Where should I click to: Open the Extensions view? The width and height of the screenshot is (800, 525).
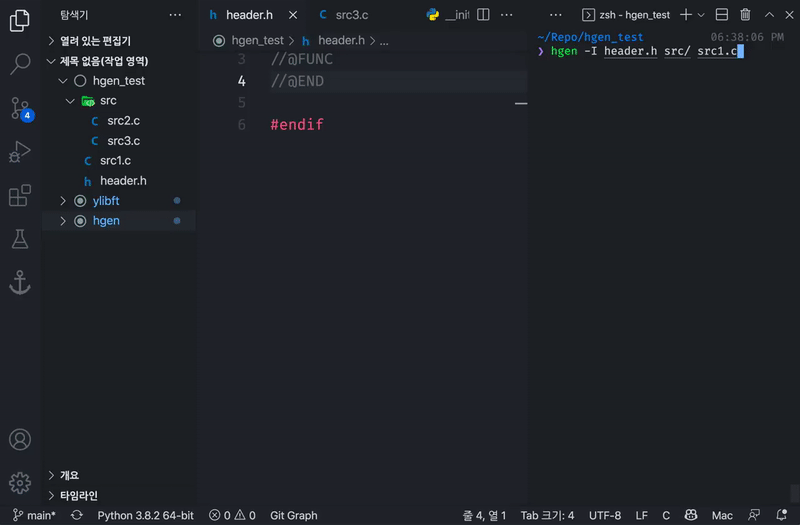click(19, 196)
